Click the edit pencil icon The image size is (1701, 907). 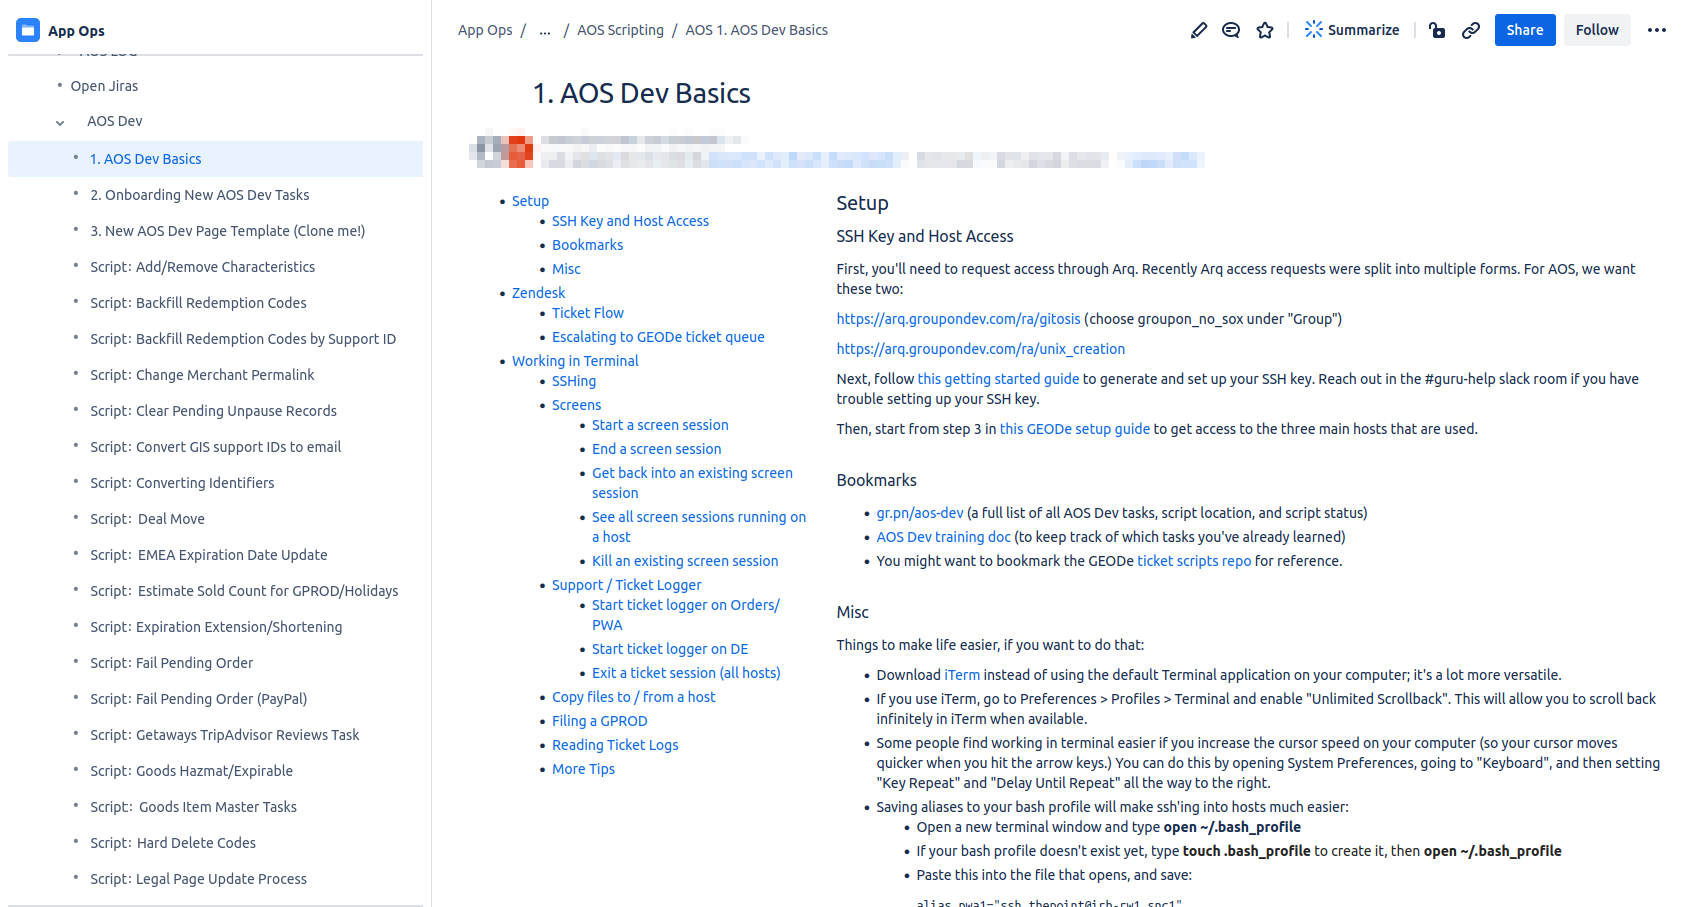point(1198,30)
